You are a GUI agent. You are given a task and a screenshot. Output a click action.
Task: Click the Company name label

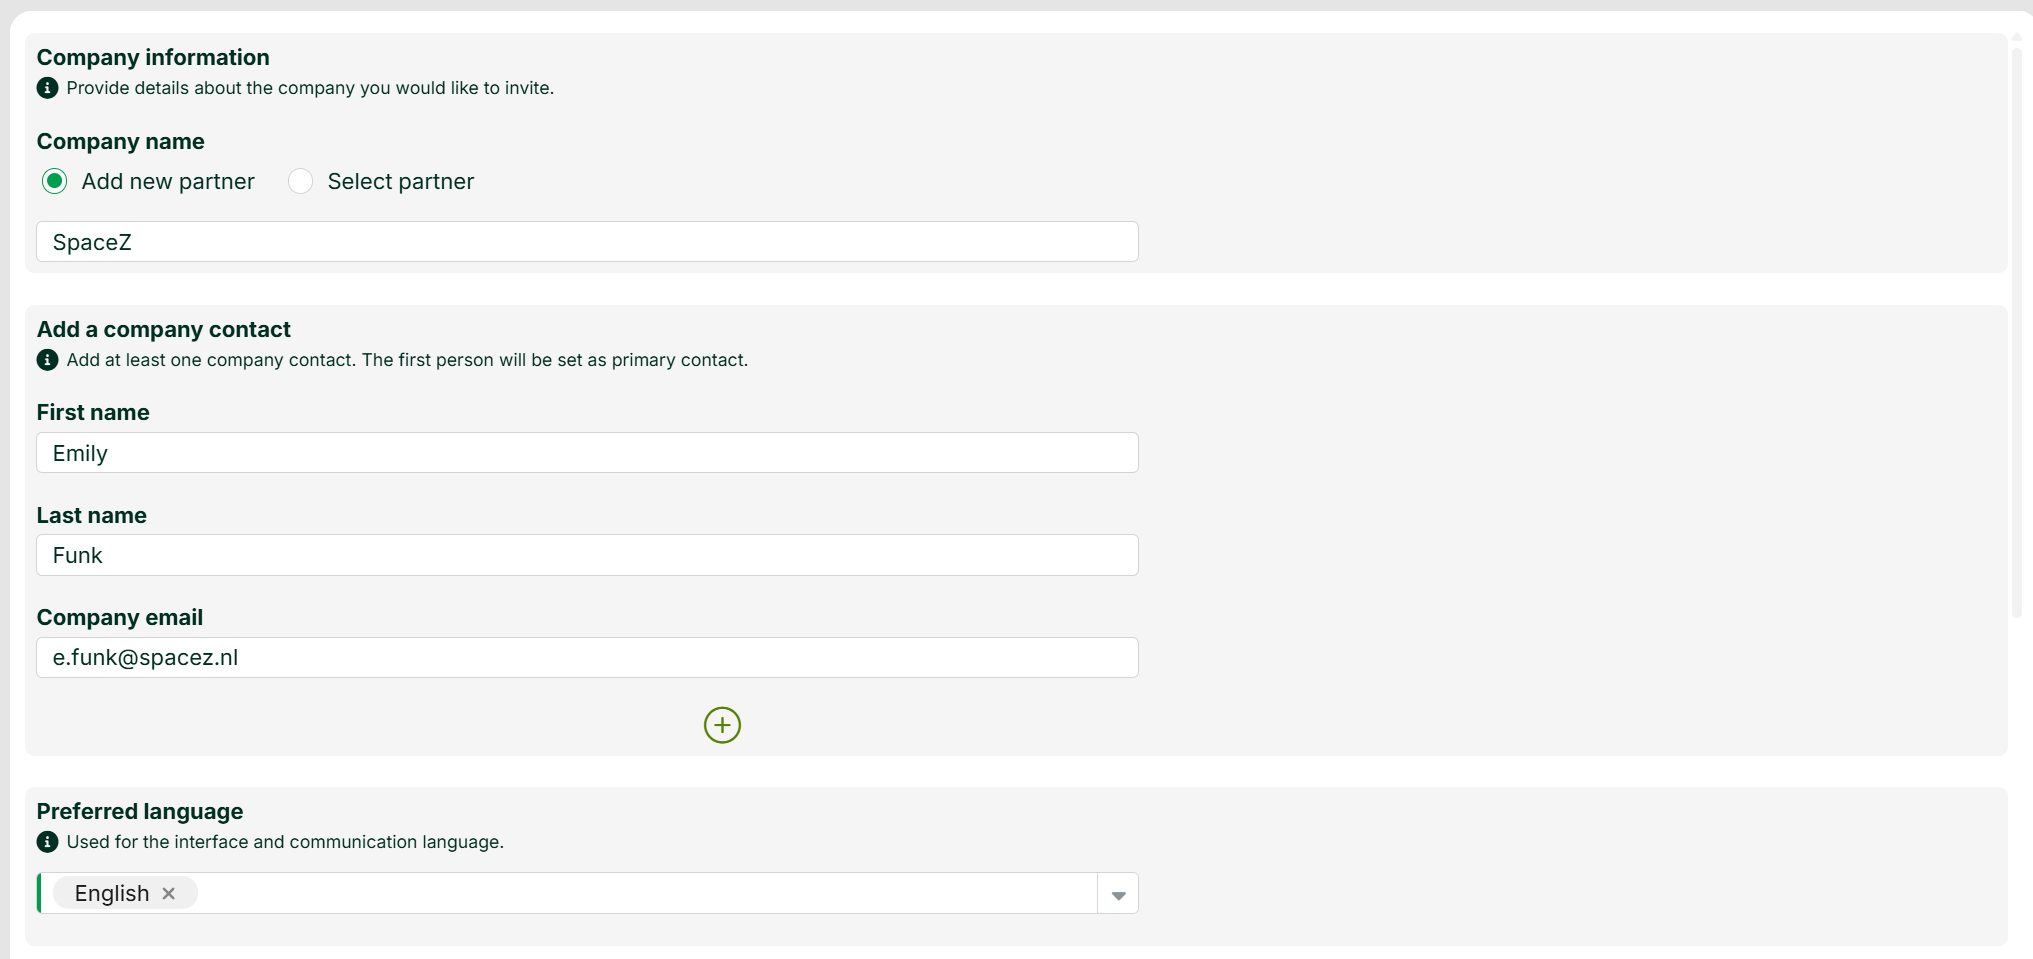121,142
